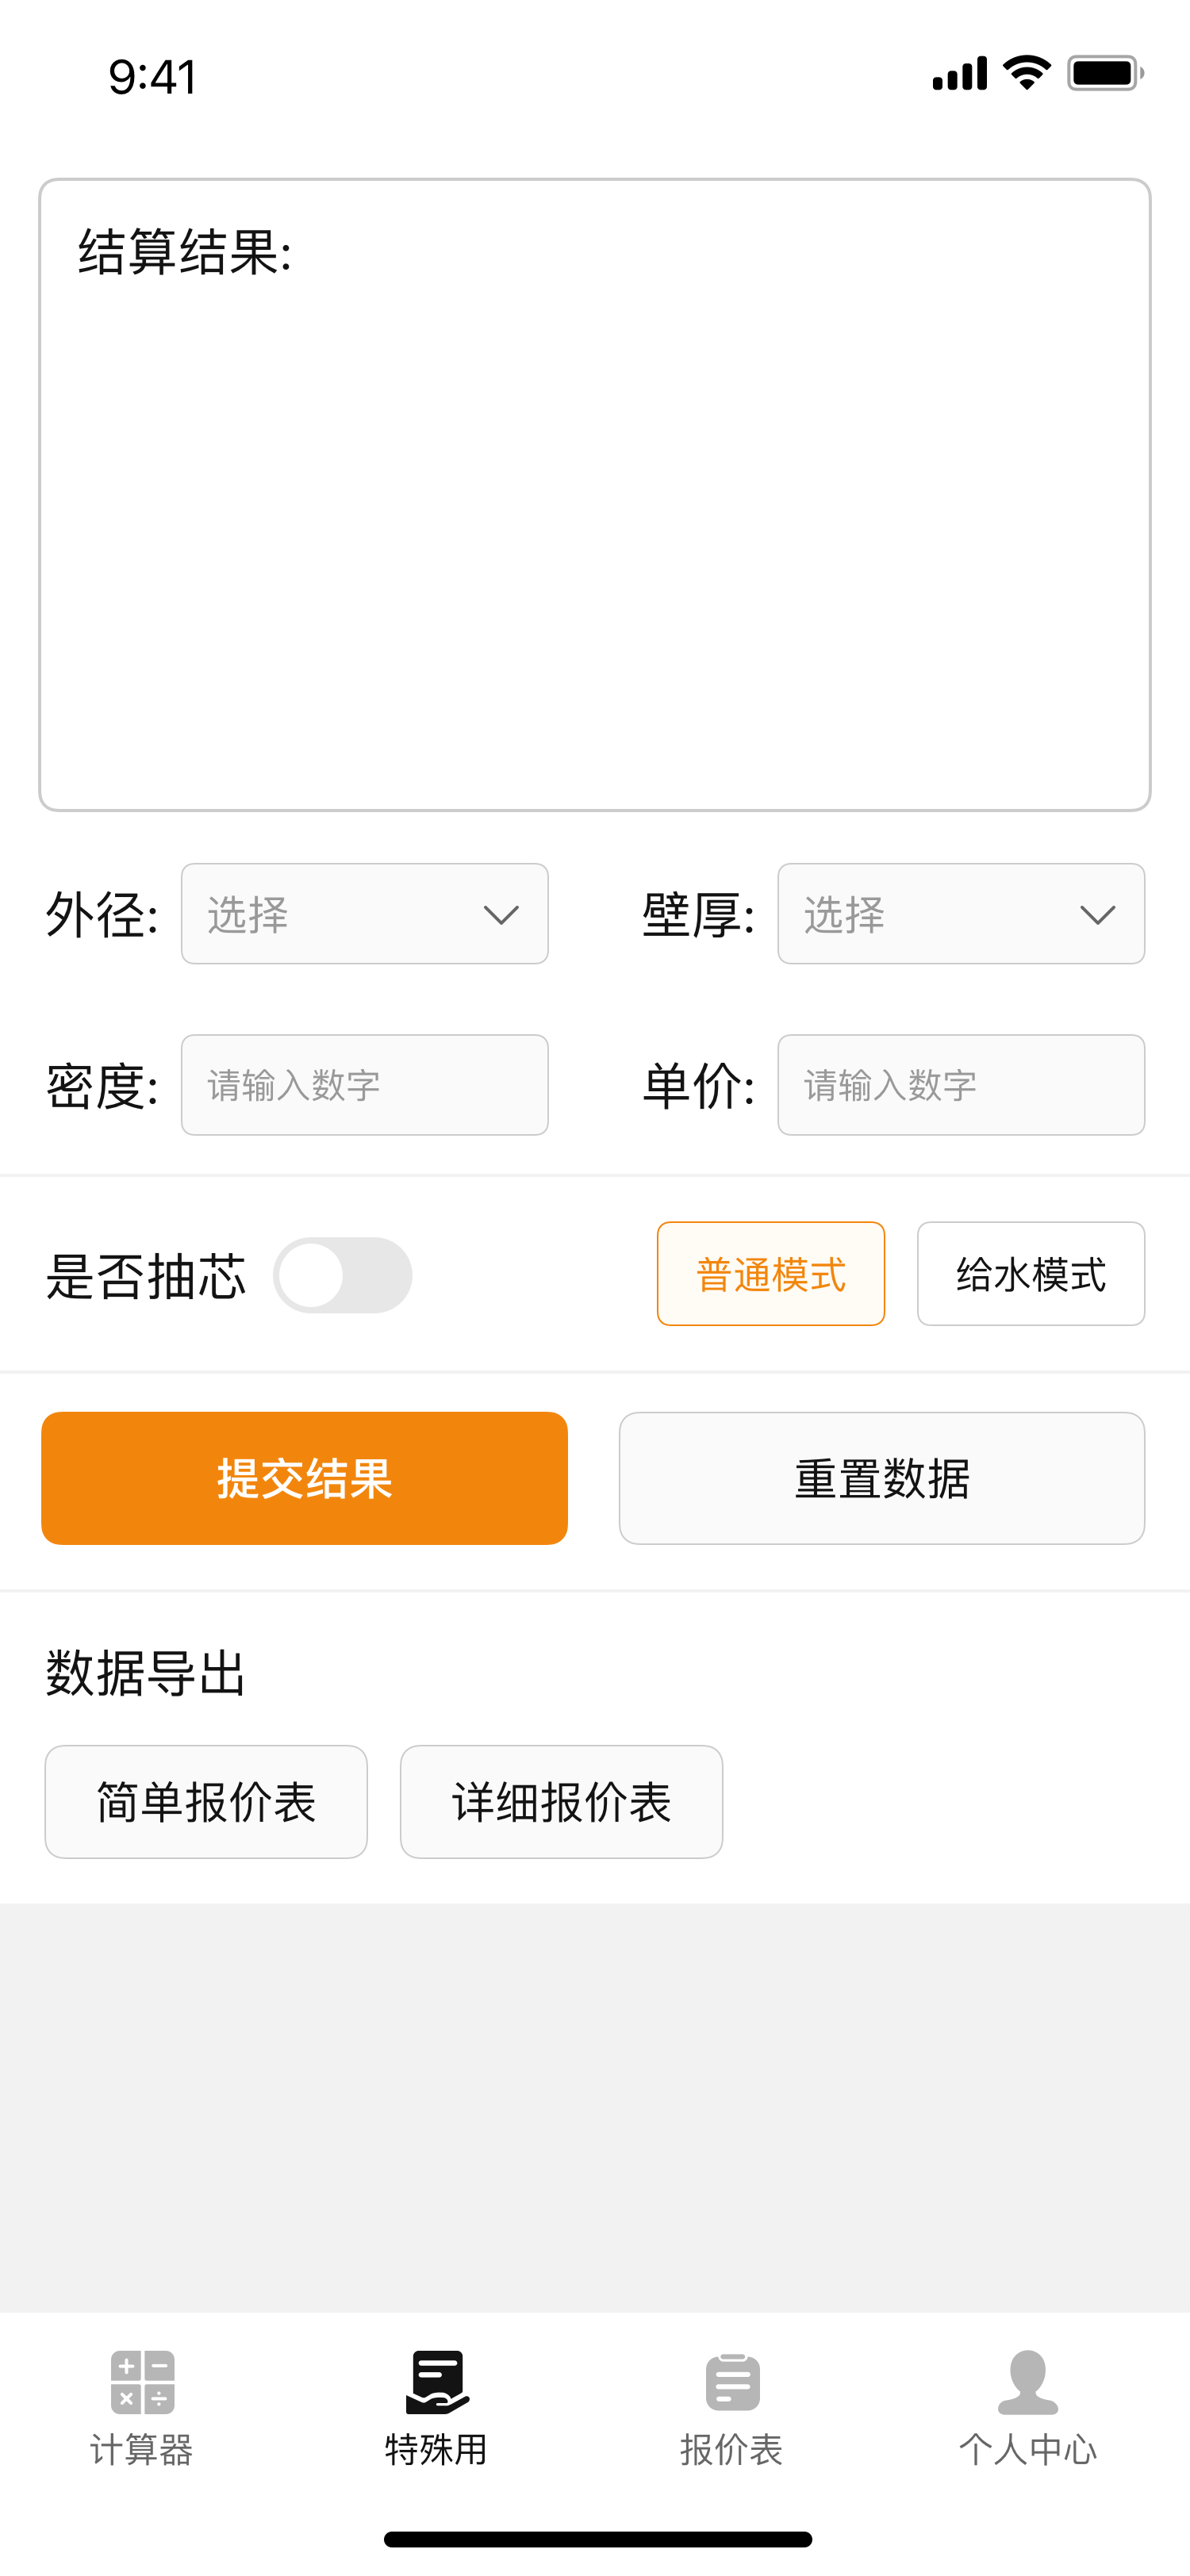Switch to the 报价表 tab label
Viewport: 1190px width, 2576px height.
click(x=732, y=2450)
